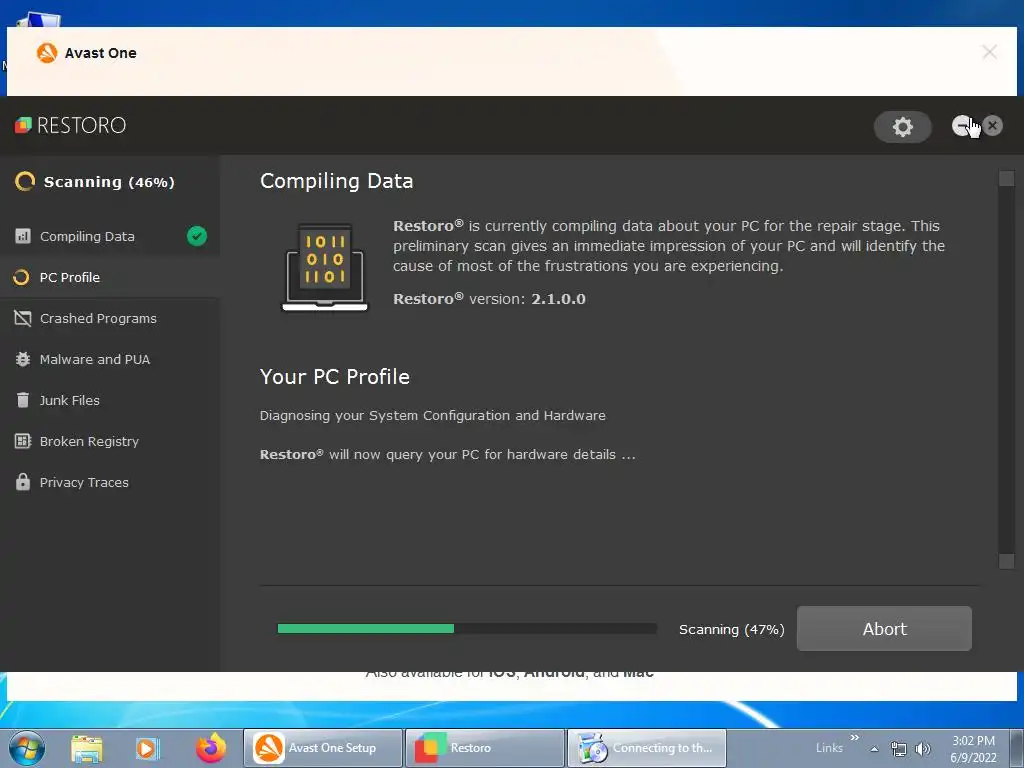Image resolution: width=1024 pixels, height=768 pixels.
Task: Switch to 'Connecting to th...' taskbar button
Action: (x=647, y=748)
